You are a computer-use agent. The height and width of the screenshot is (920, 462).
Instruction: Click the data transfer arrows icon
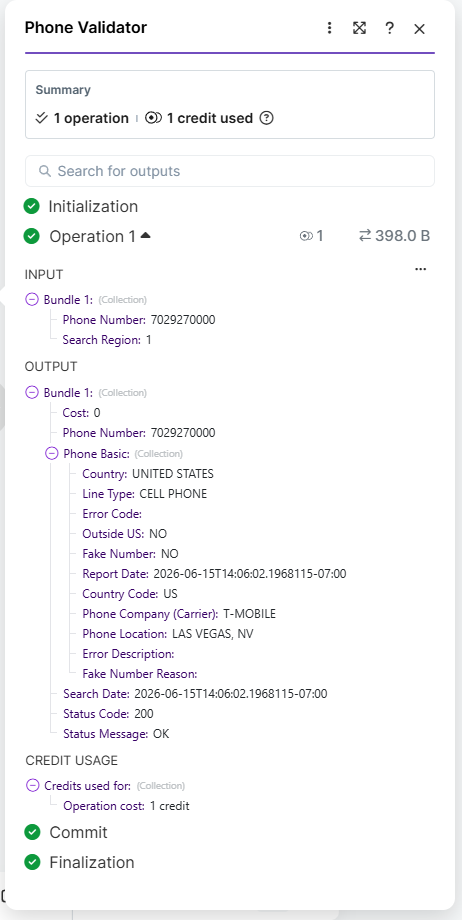click(x=365, y=236)
